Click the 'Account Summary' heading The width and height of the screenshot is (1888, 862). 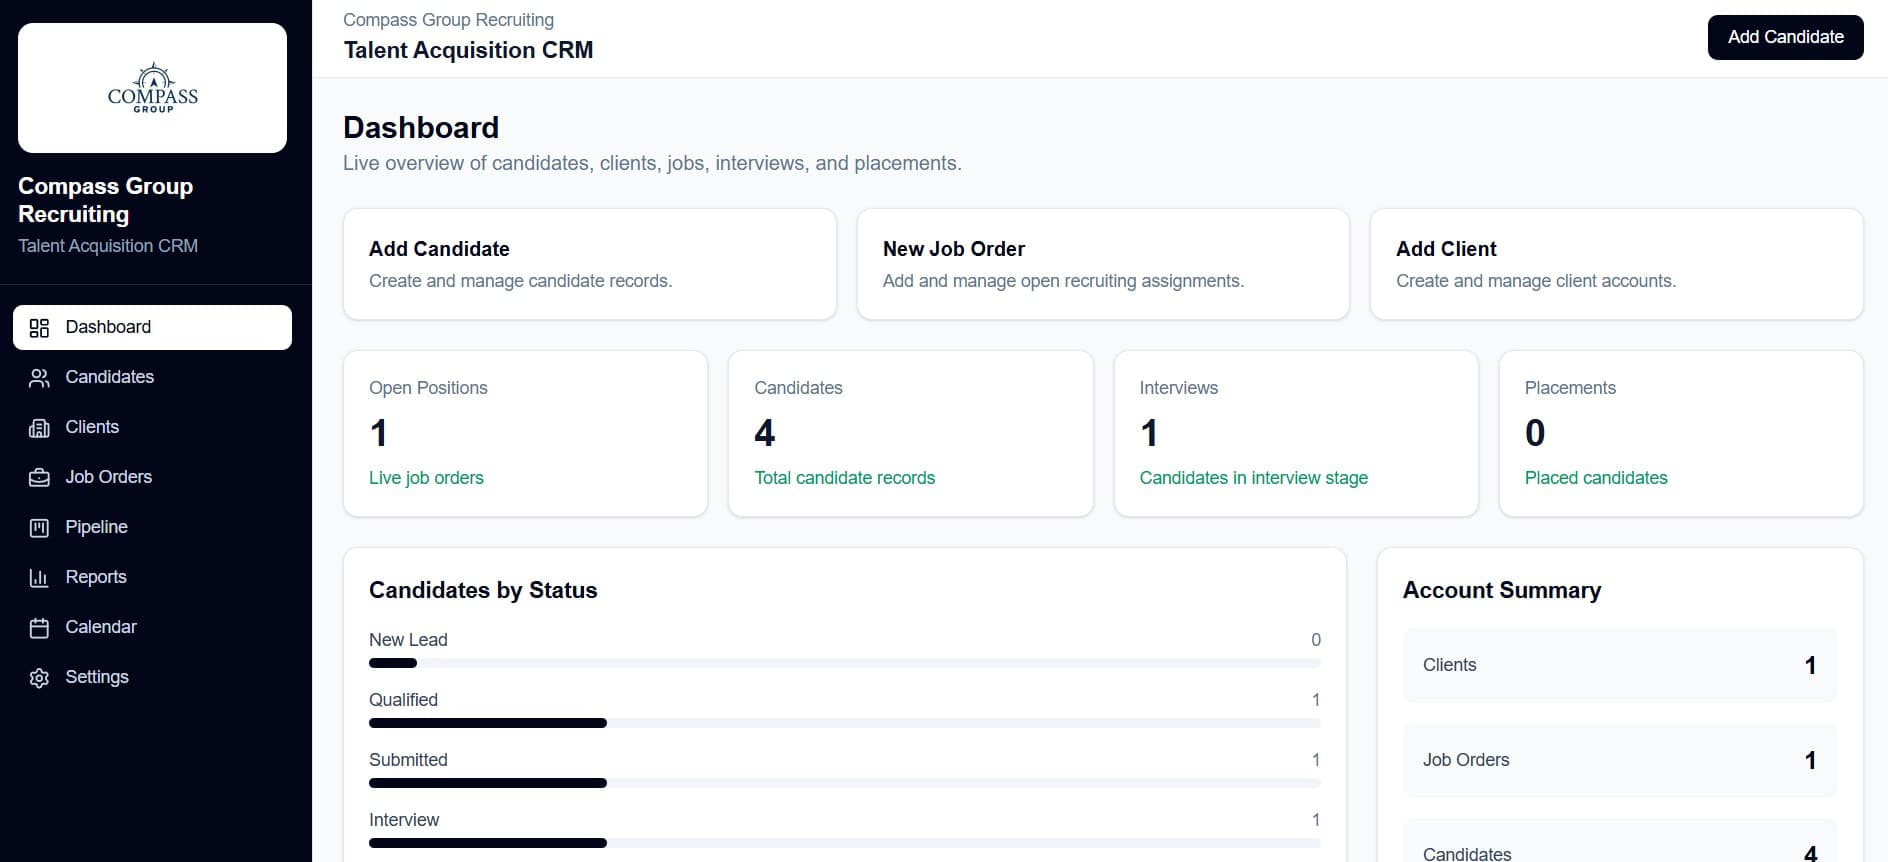[1502, 590]
